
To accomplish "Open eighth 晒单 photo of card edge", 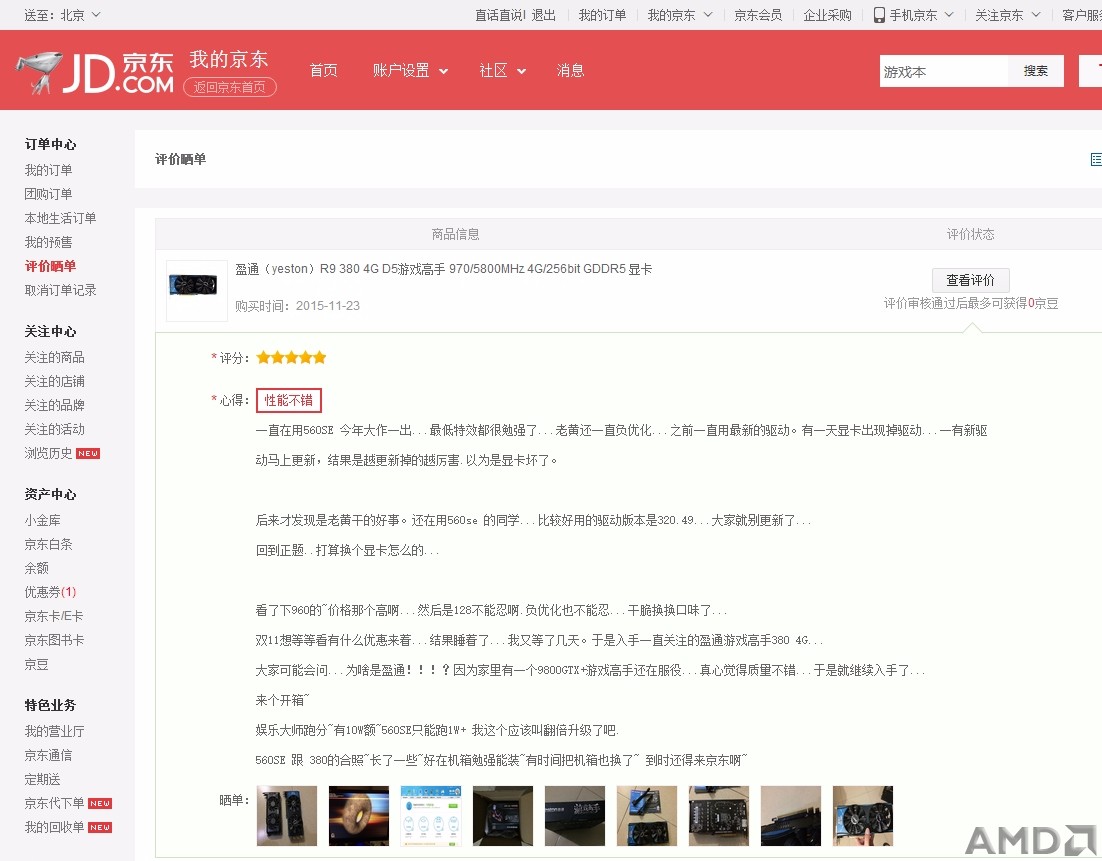I will [x=791, y=815].
